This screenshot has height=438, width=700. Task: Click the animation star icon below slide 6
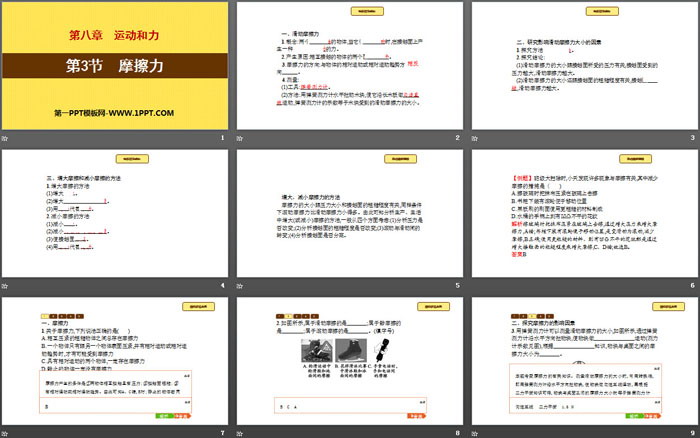click(476, 284)
